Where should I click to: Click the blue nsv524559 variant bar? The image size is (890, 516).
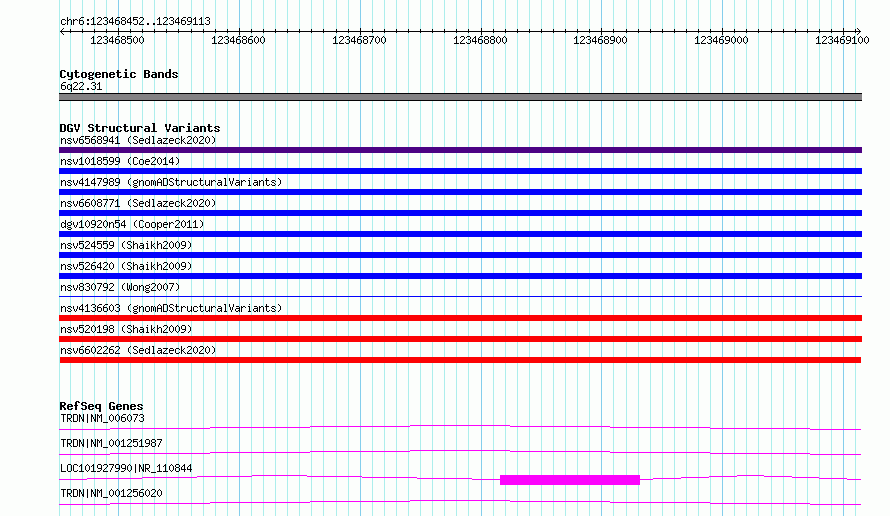(460, 255)
